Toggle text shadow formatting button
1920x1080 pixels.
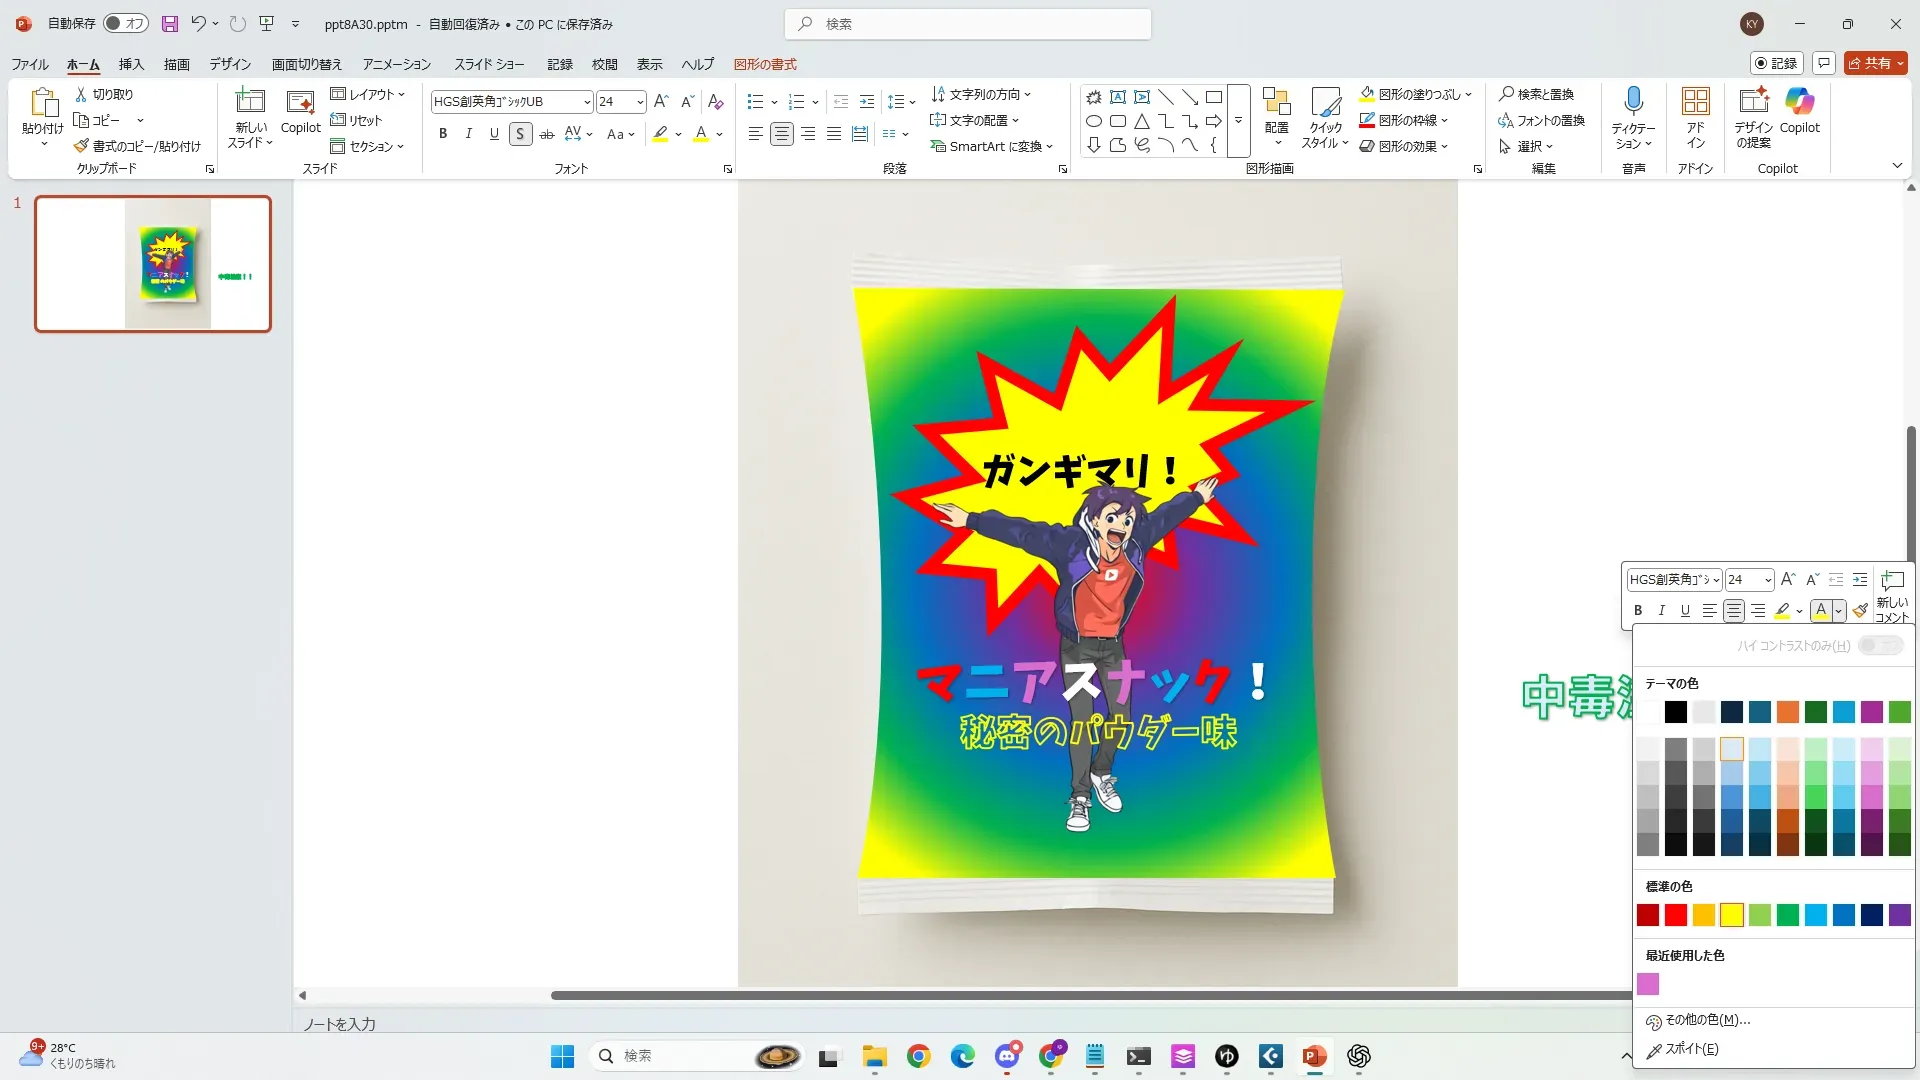point(520,134)
